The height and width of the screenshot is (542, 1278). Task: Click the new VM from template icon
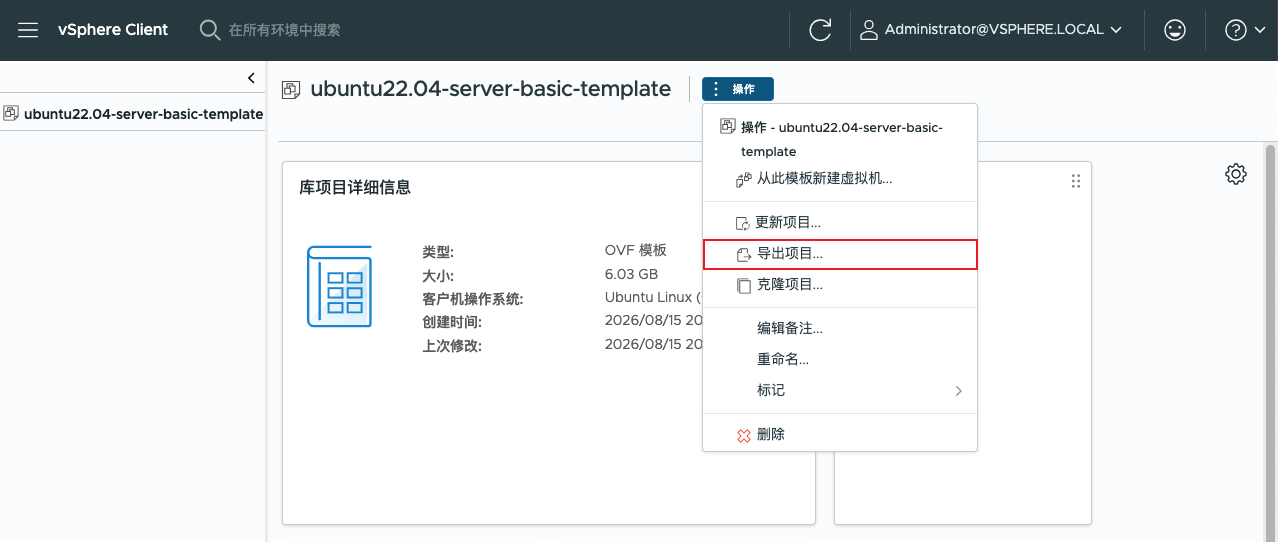click(x=743, y=180)
